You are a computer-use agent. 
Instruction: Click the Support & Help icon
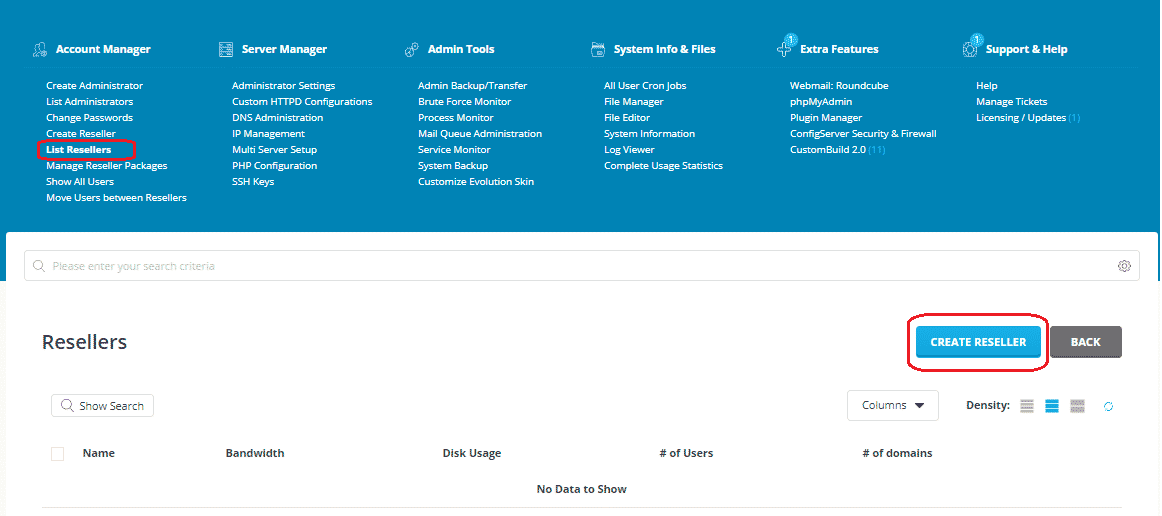pos(970,50)
